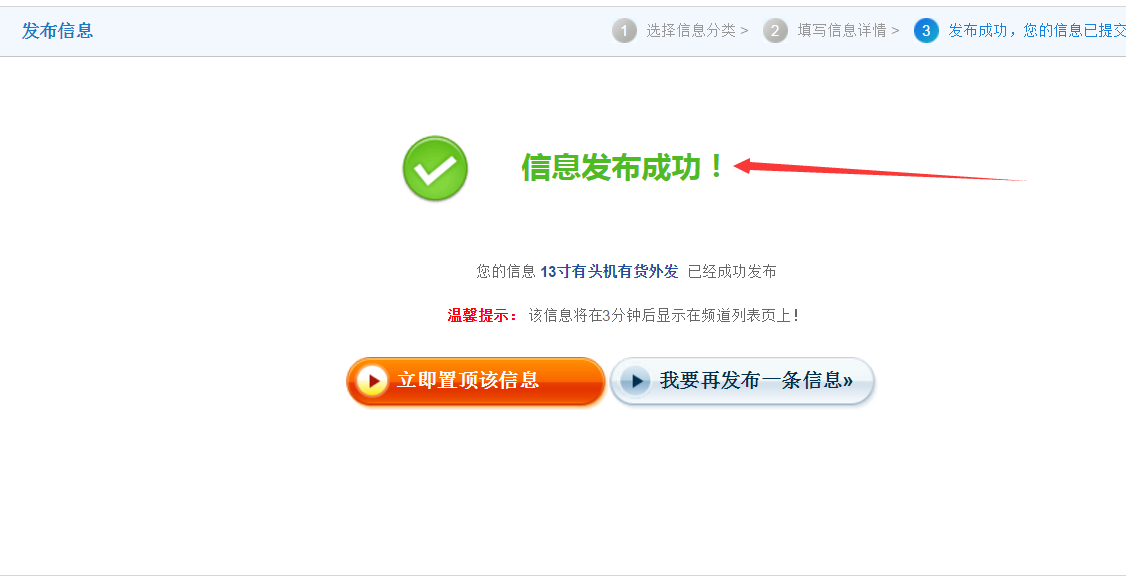
Task: Click the blue step 3 numbered circle
Action: tap(926, 31)
